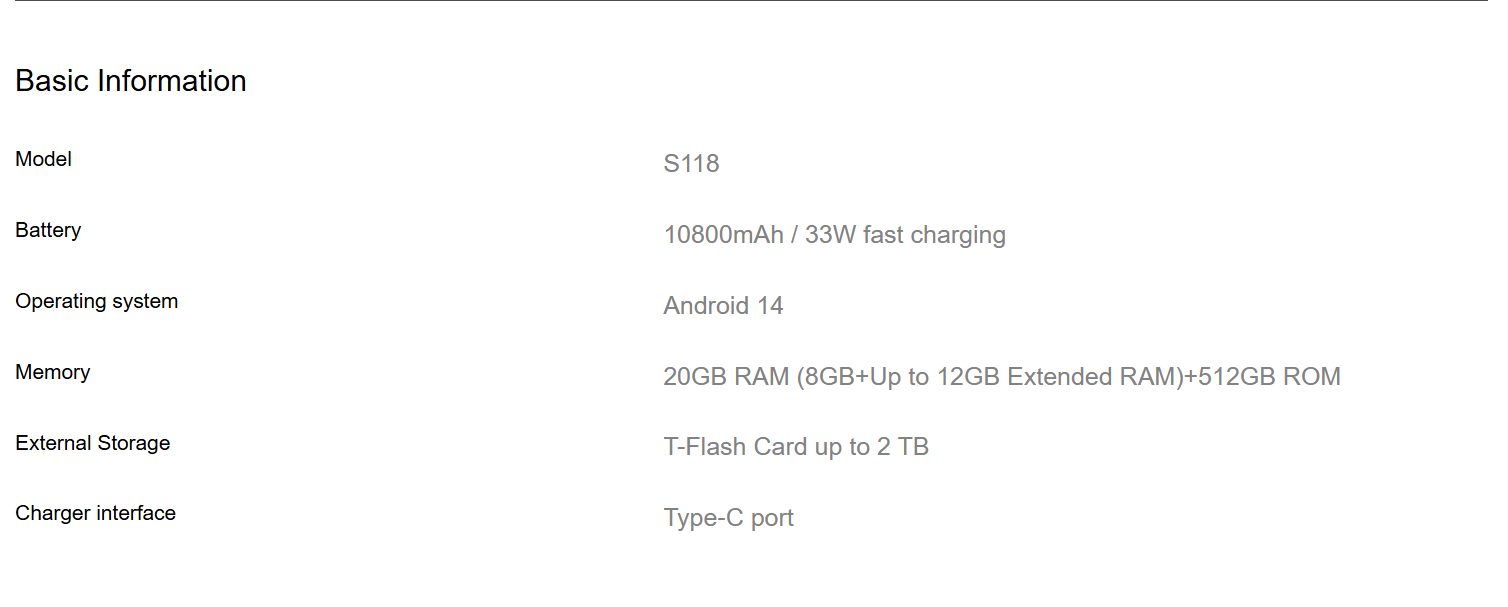The height and width of the screenshot is (607, 1508).
Task: Select the External Storage label
Action: [x=93, y=443]
